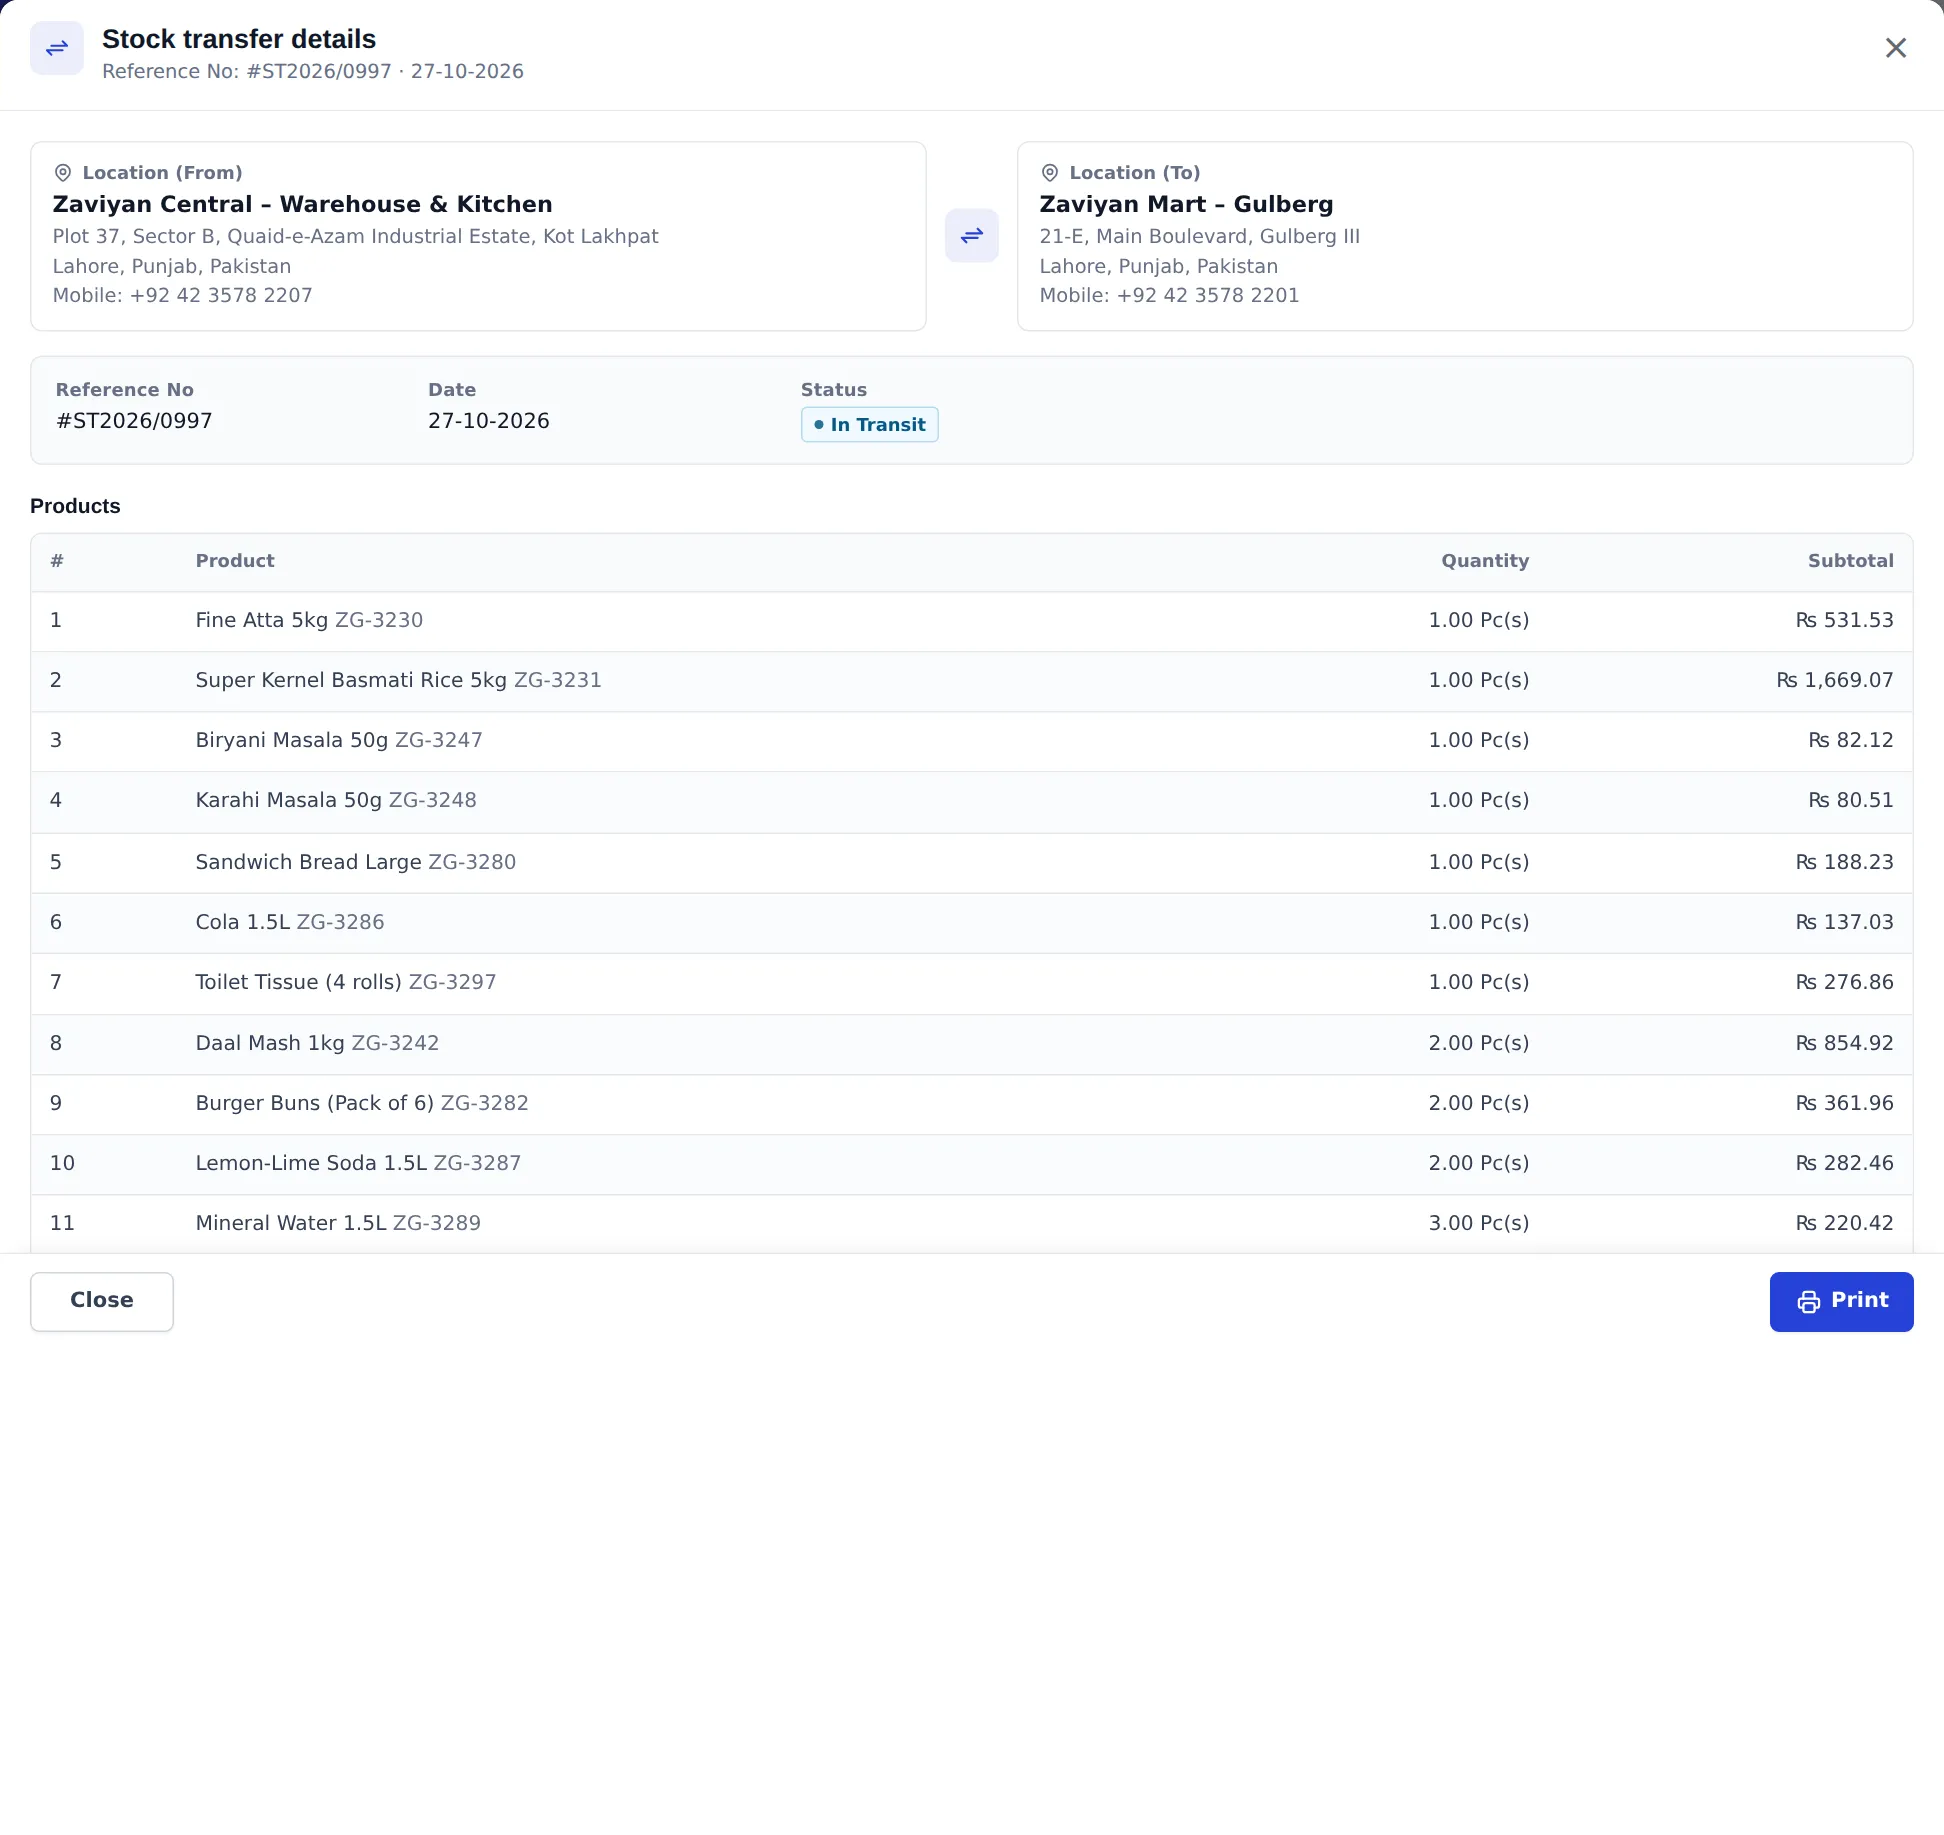
Task: Click the Quantity column header
Action: point(1485,561)
